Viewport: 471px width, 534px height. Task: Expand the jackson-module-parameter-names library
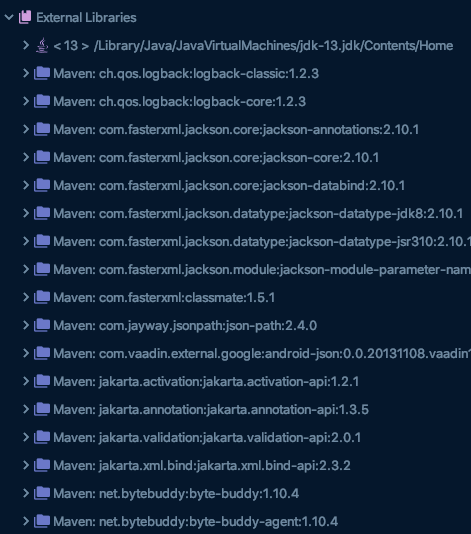click(26, 269)
